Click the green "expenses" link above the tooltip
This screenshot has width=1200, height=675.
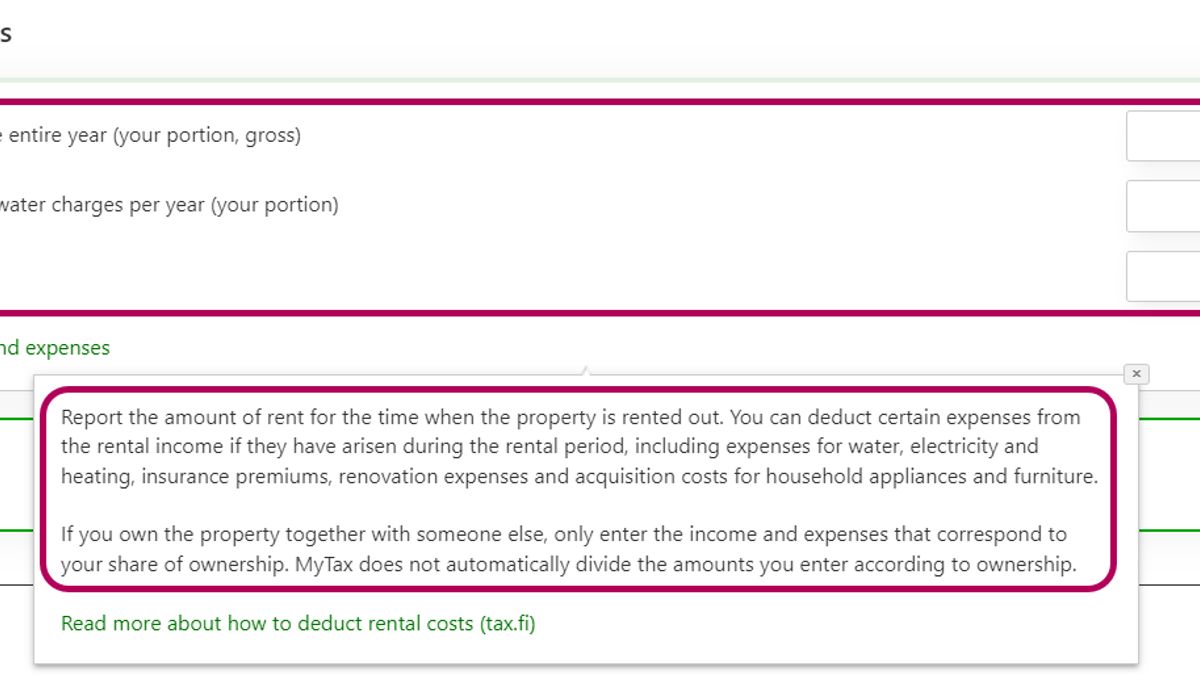coord(55,348)
